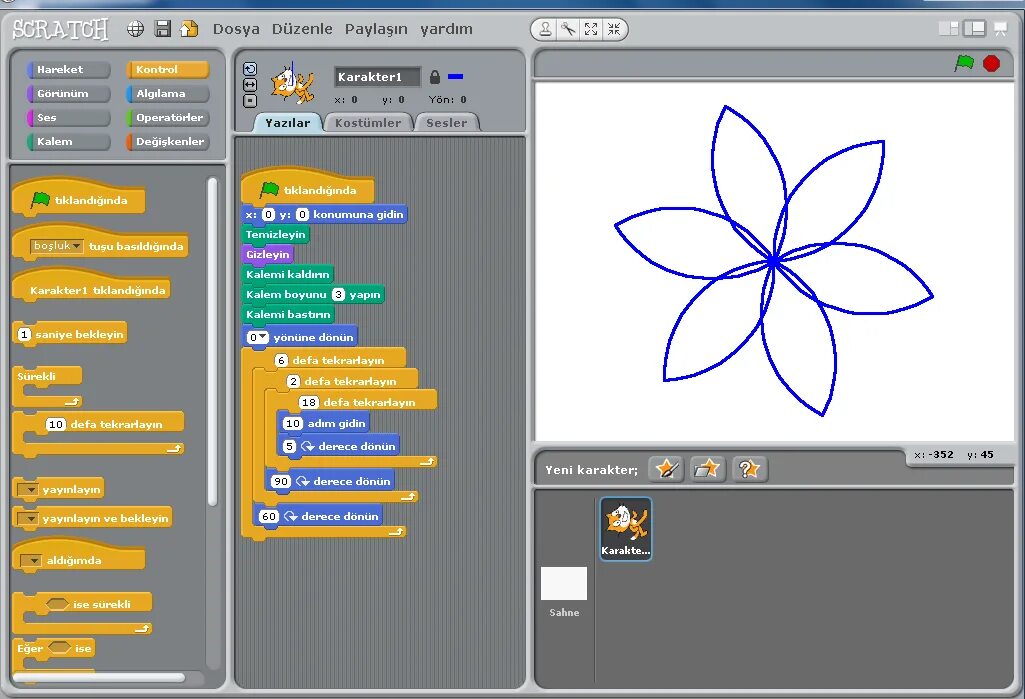The height and width of the screenshot is (699, 1025).
Task: Set rotation style to can rotate
Action: [x=250, y=69]
